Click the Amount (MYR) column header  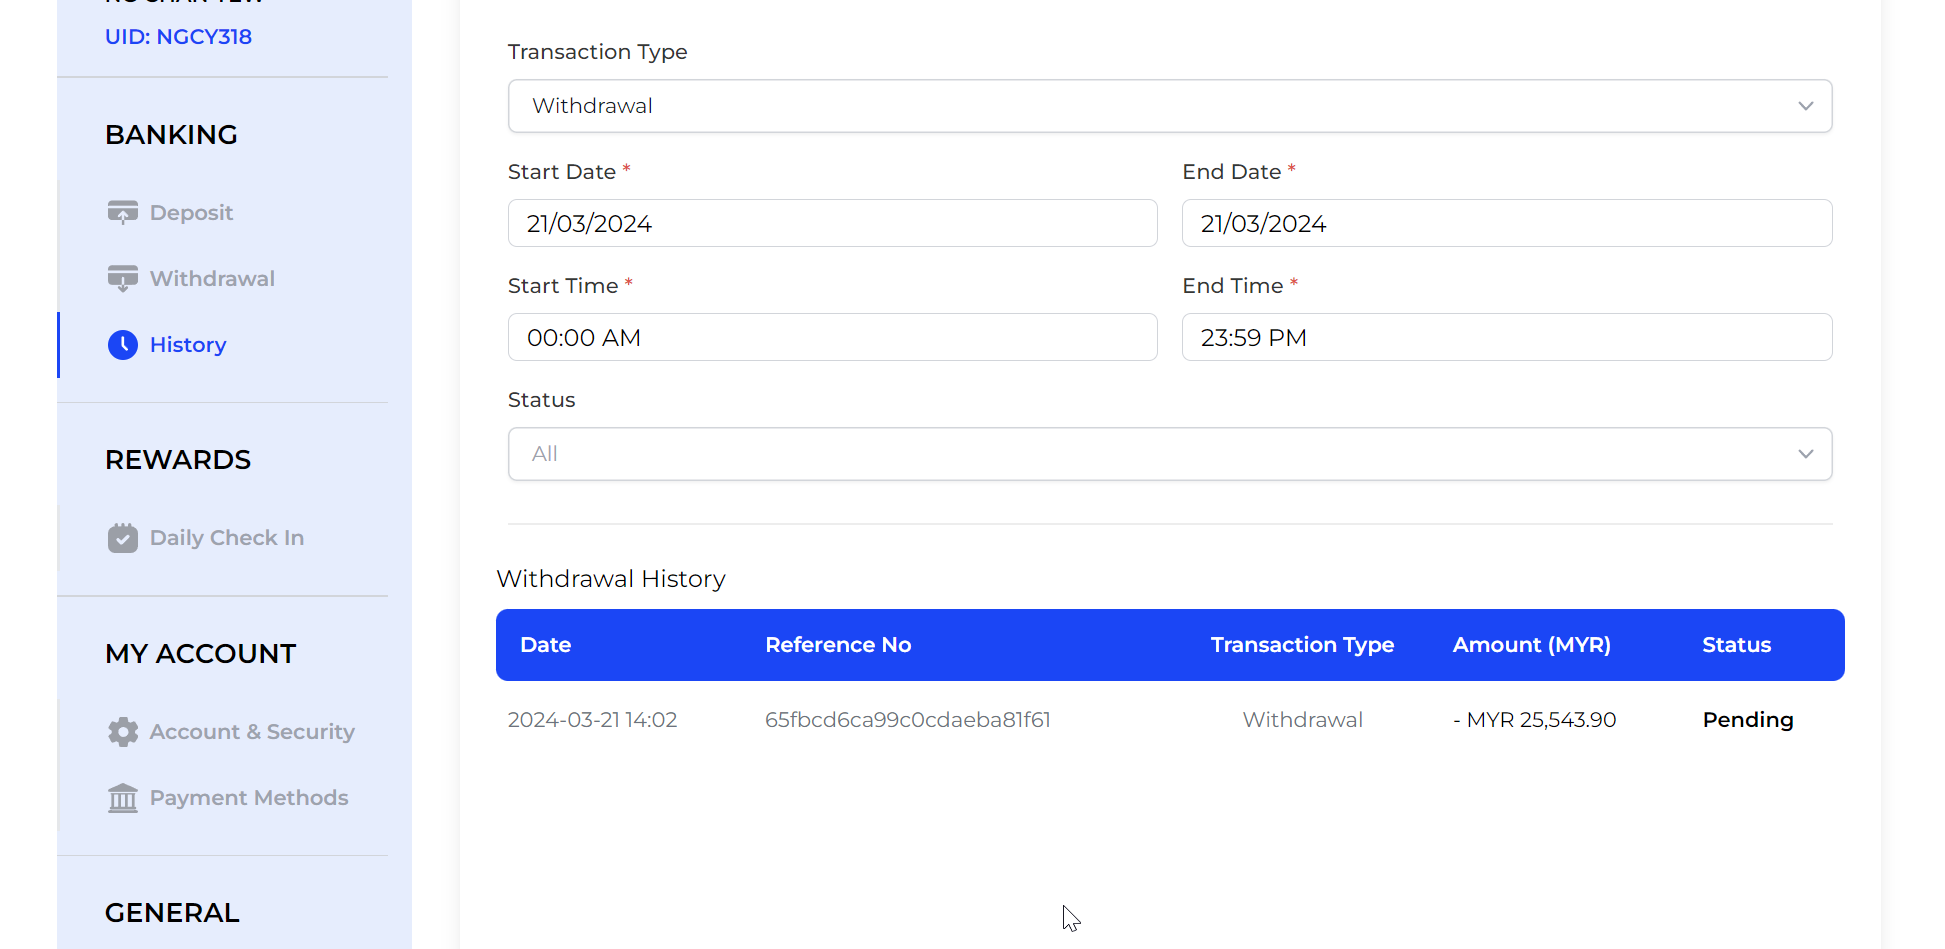pyautogui.click(x=1531, y=645)
